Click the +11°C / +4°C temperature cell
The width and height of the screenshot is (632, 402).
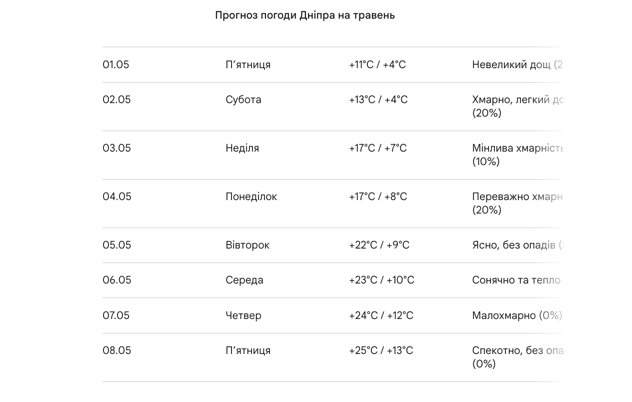pos(377,65)
